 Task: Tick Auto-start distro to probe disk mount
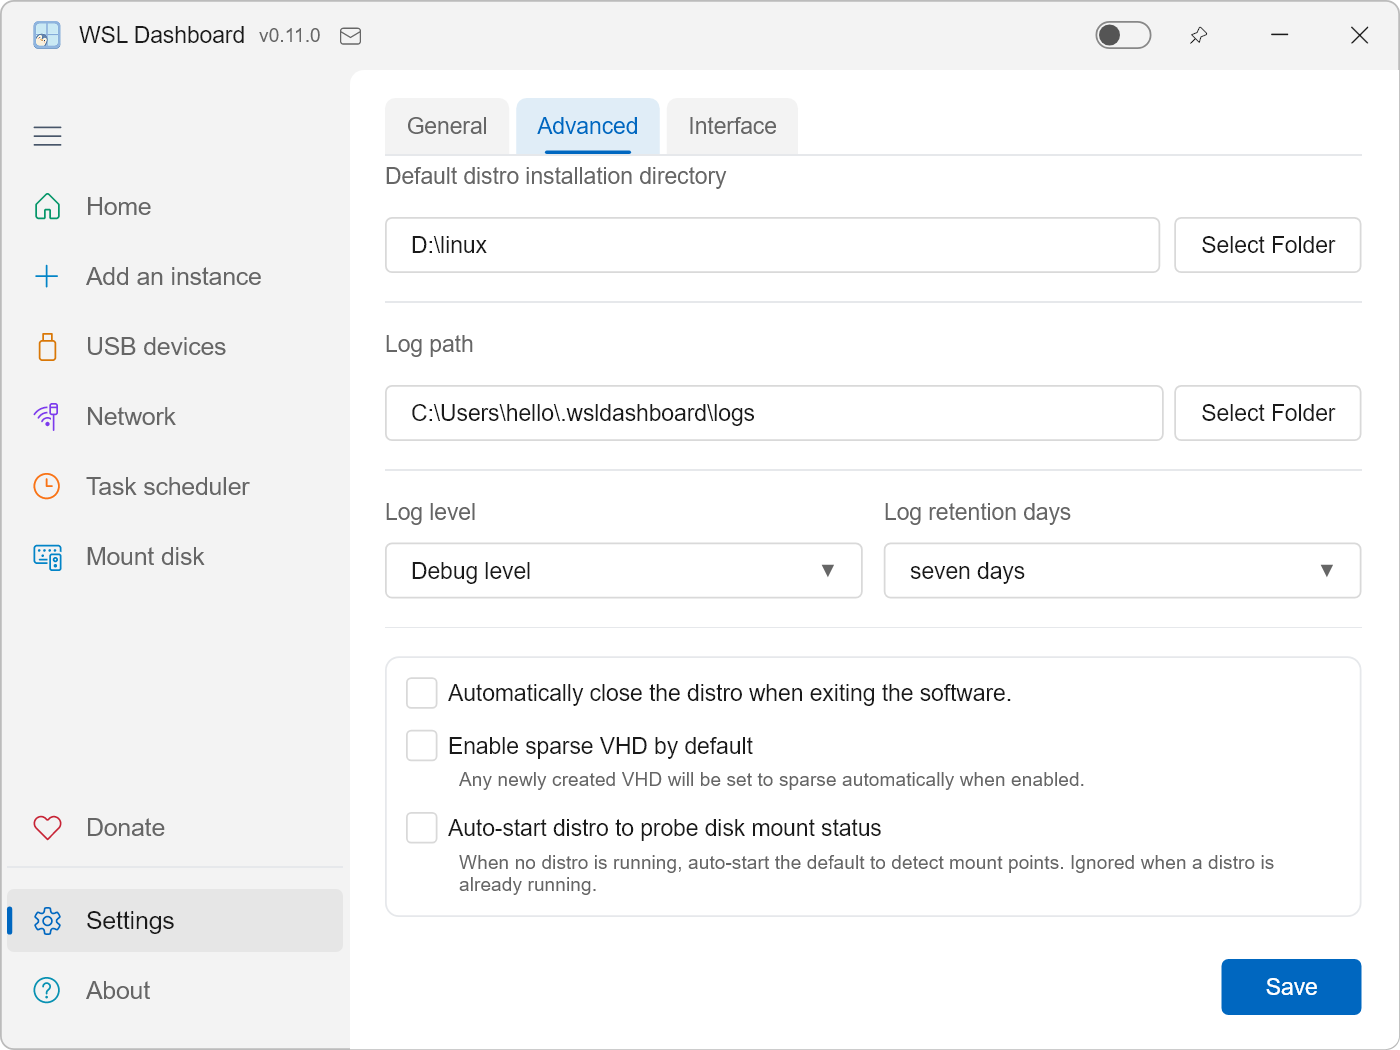click(x=422, y=828)
